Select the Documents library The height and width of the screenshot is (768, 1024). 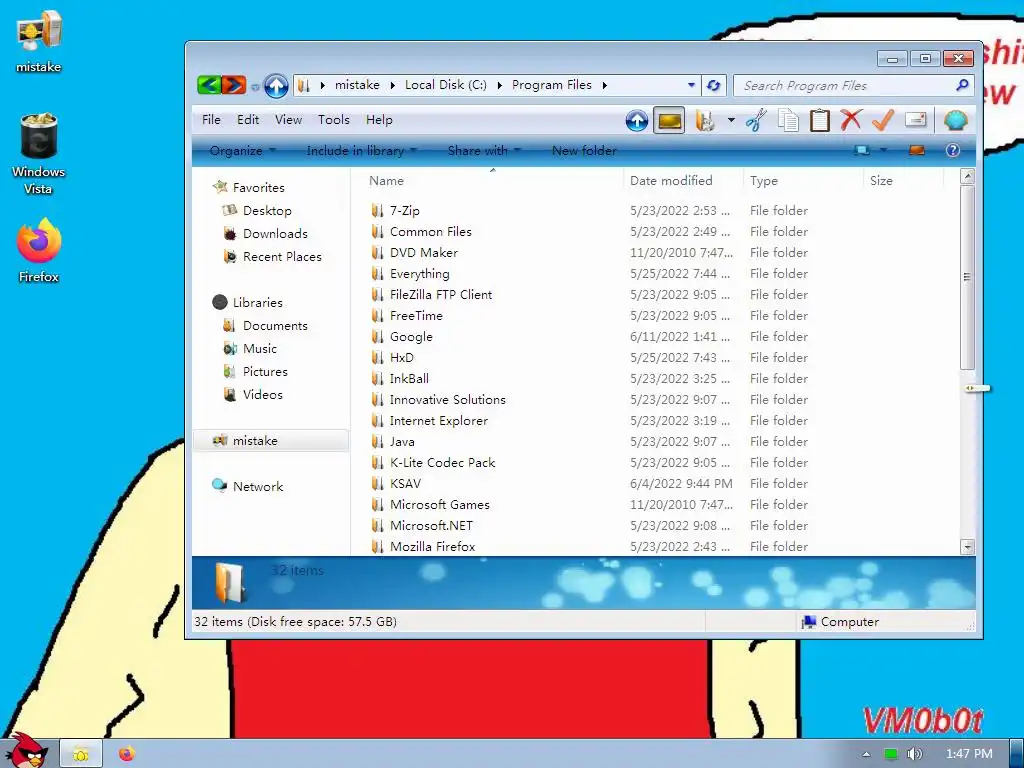tap(275, 325)
